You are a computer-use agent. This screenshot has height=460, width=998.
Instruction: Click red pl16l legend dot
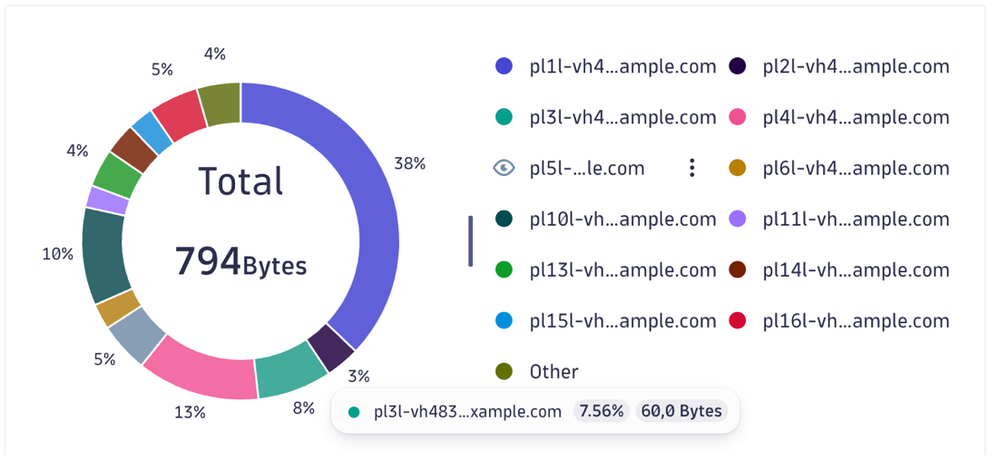click(x=740, y=321)
